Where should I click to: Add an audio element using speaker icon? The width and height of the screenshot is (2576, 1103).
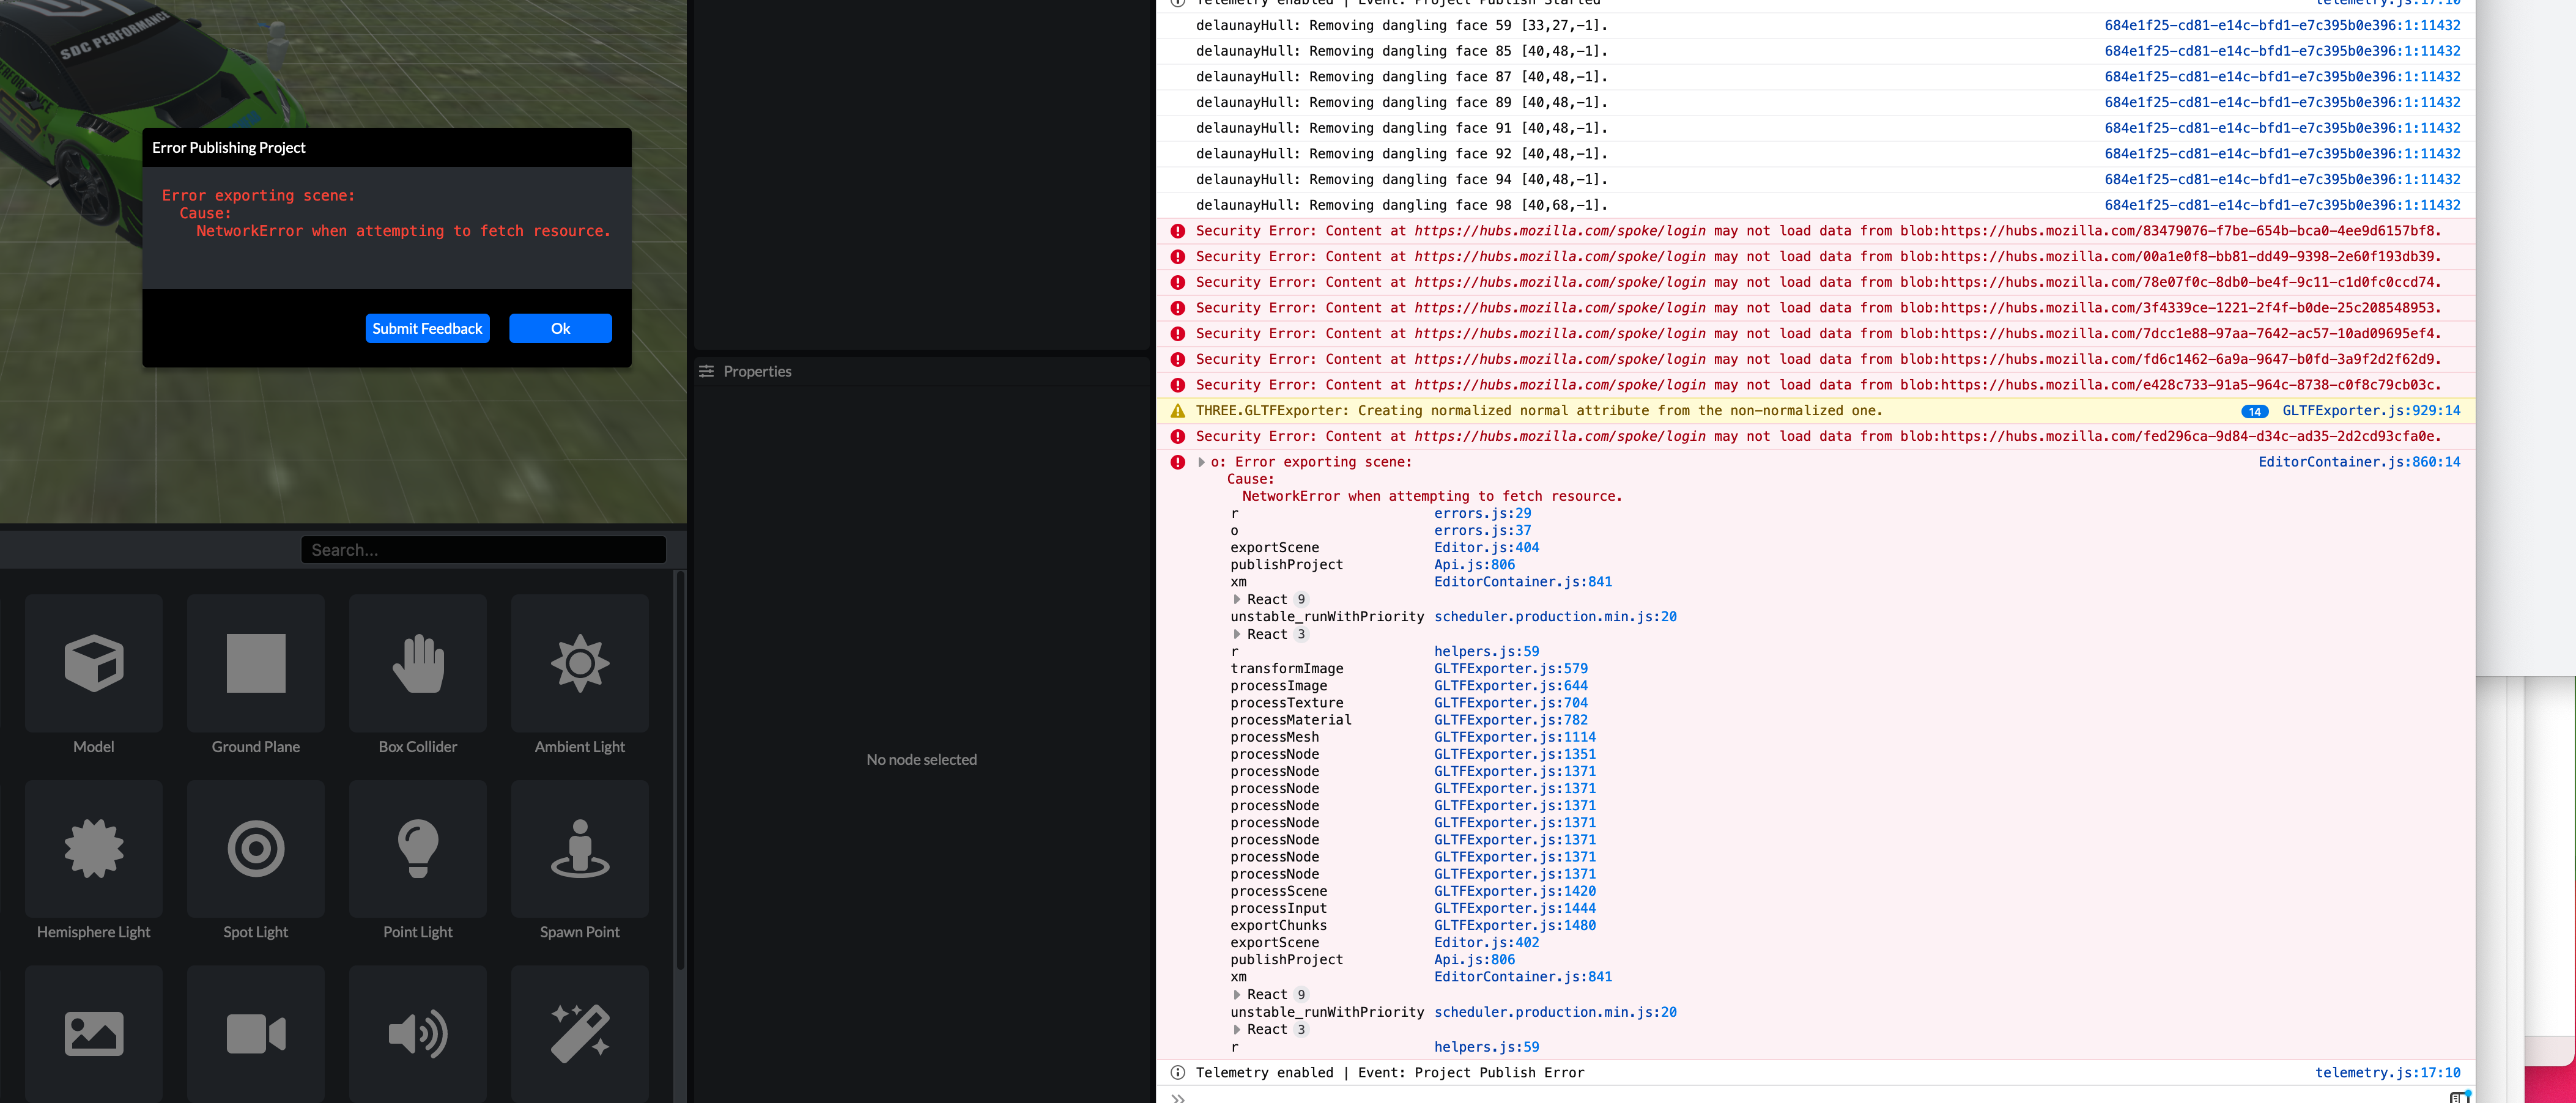(417, 1033)
